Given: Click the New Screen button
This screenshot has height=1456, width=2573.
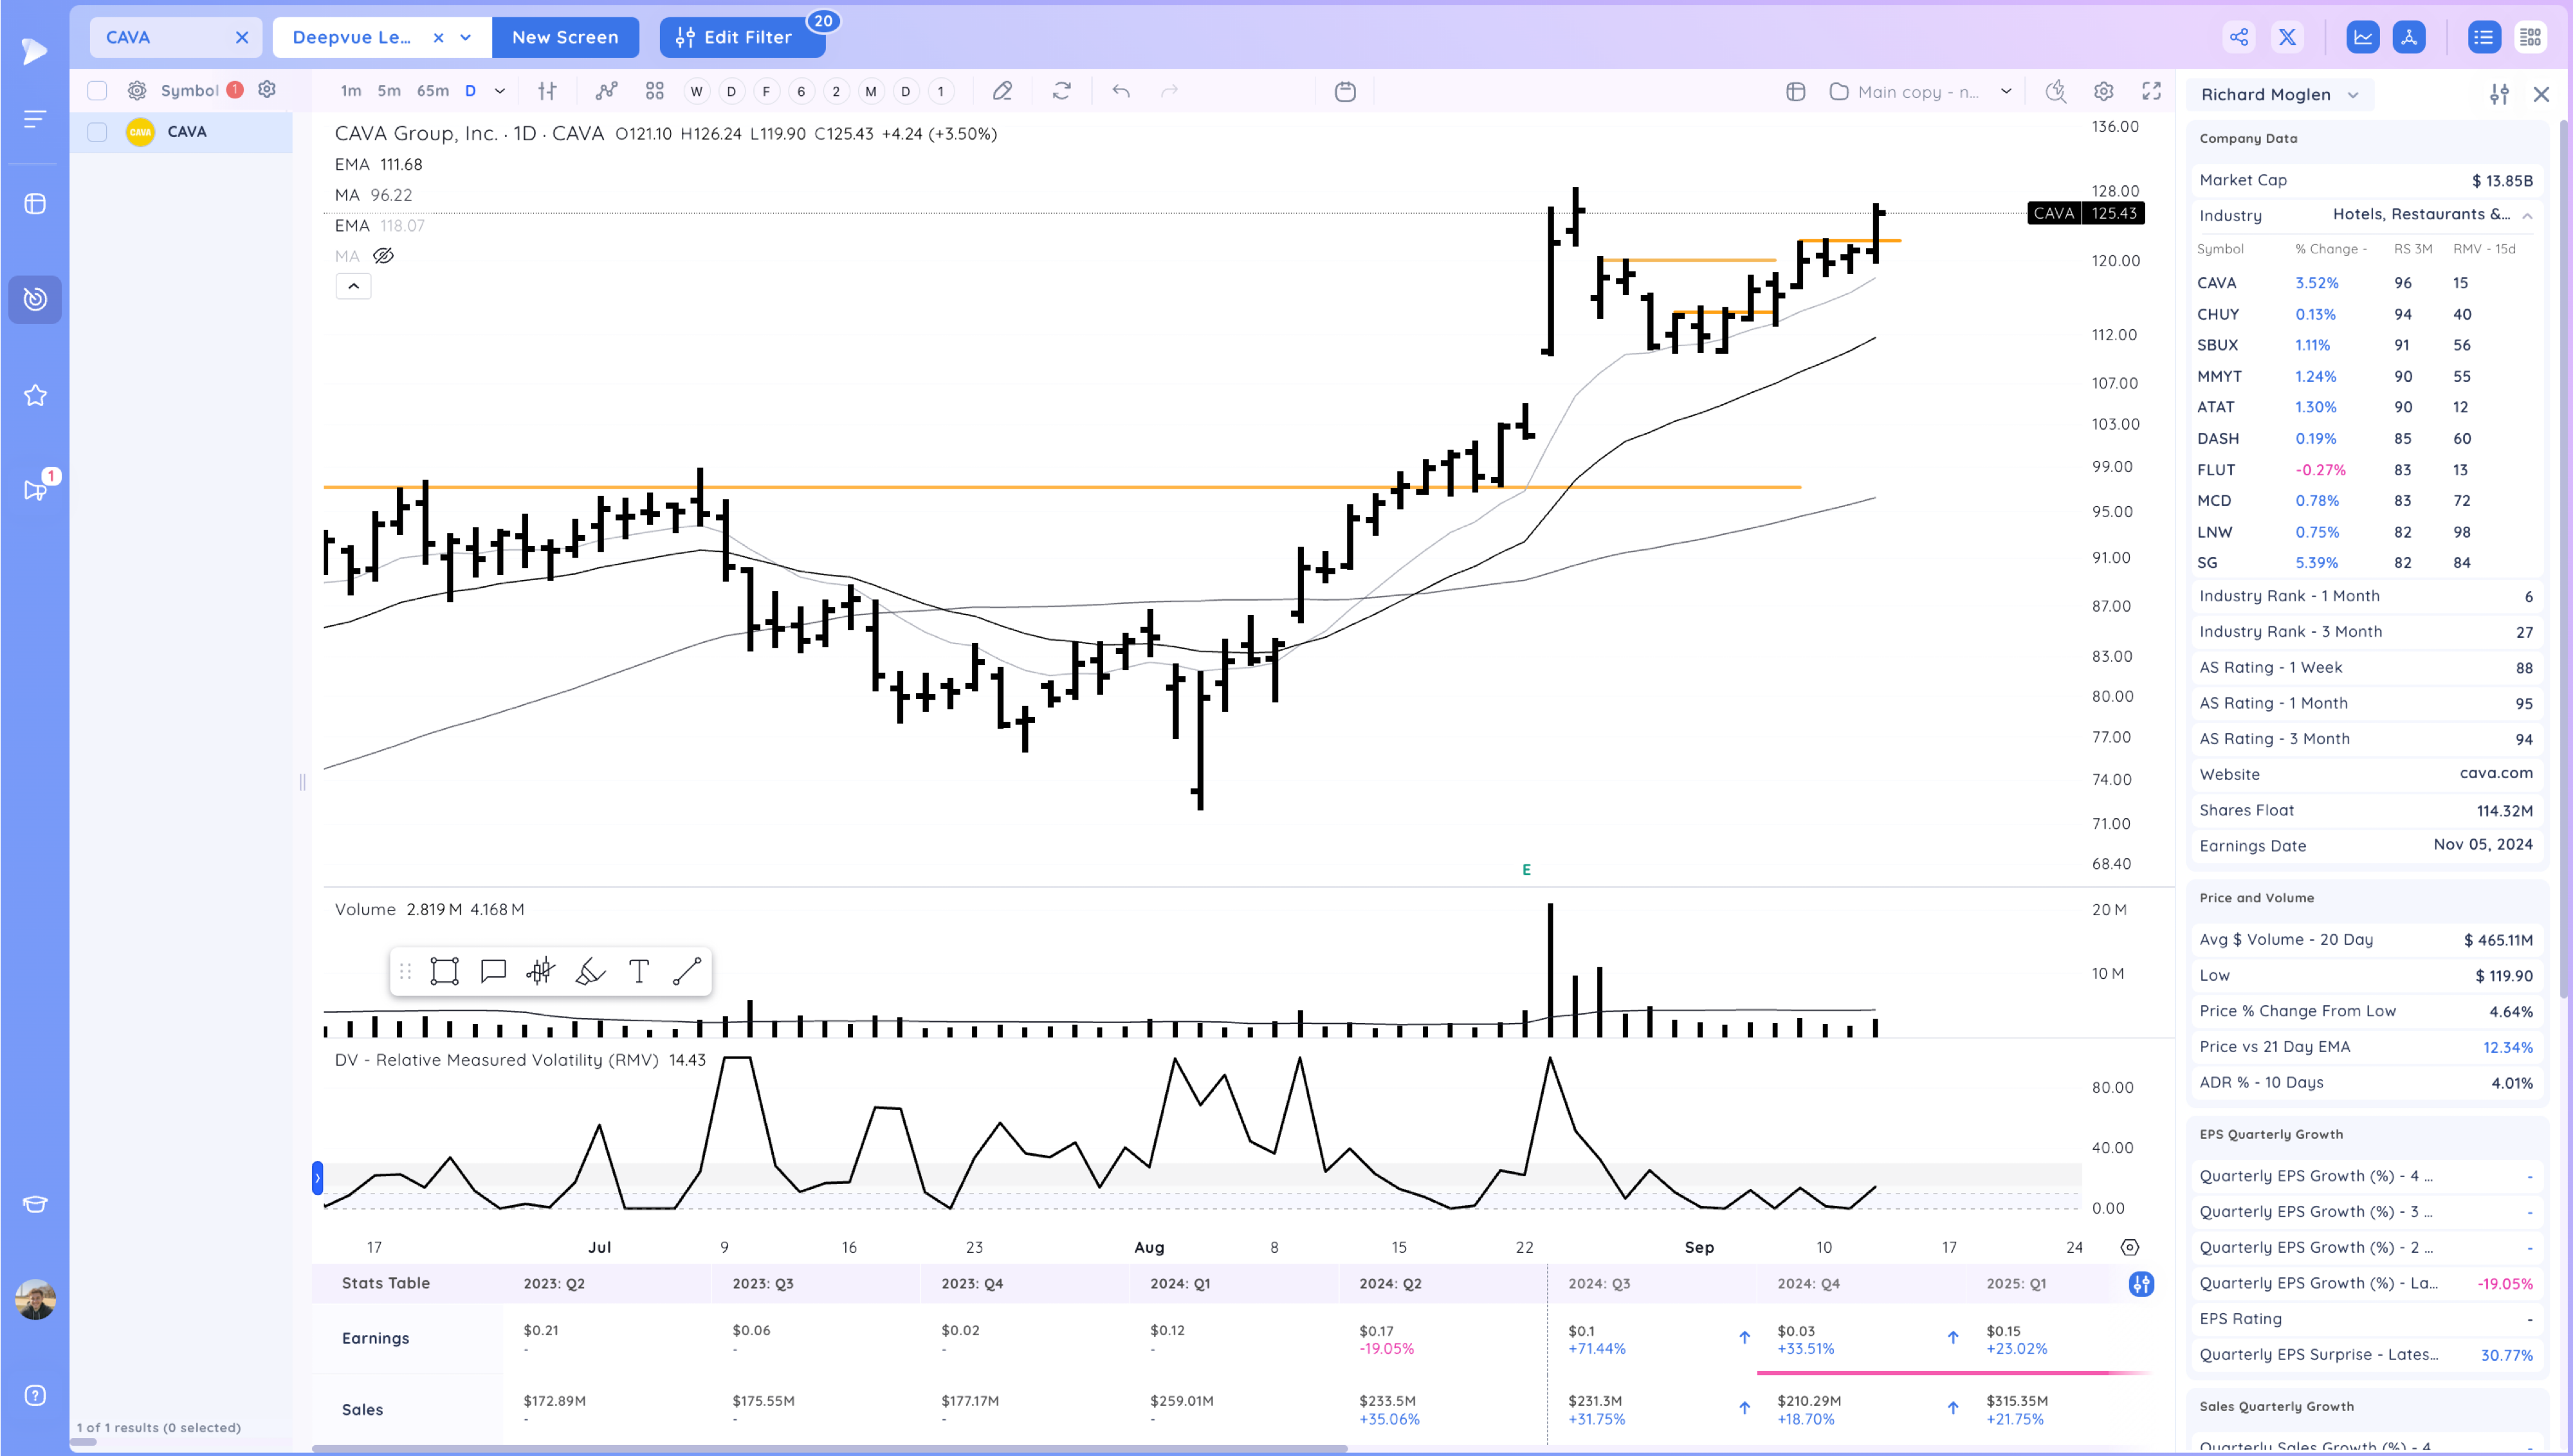Looking at the screenshot, I should point(565,37).
